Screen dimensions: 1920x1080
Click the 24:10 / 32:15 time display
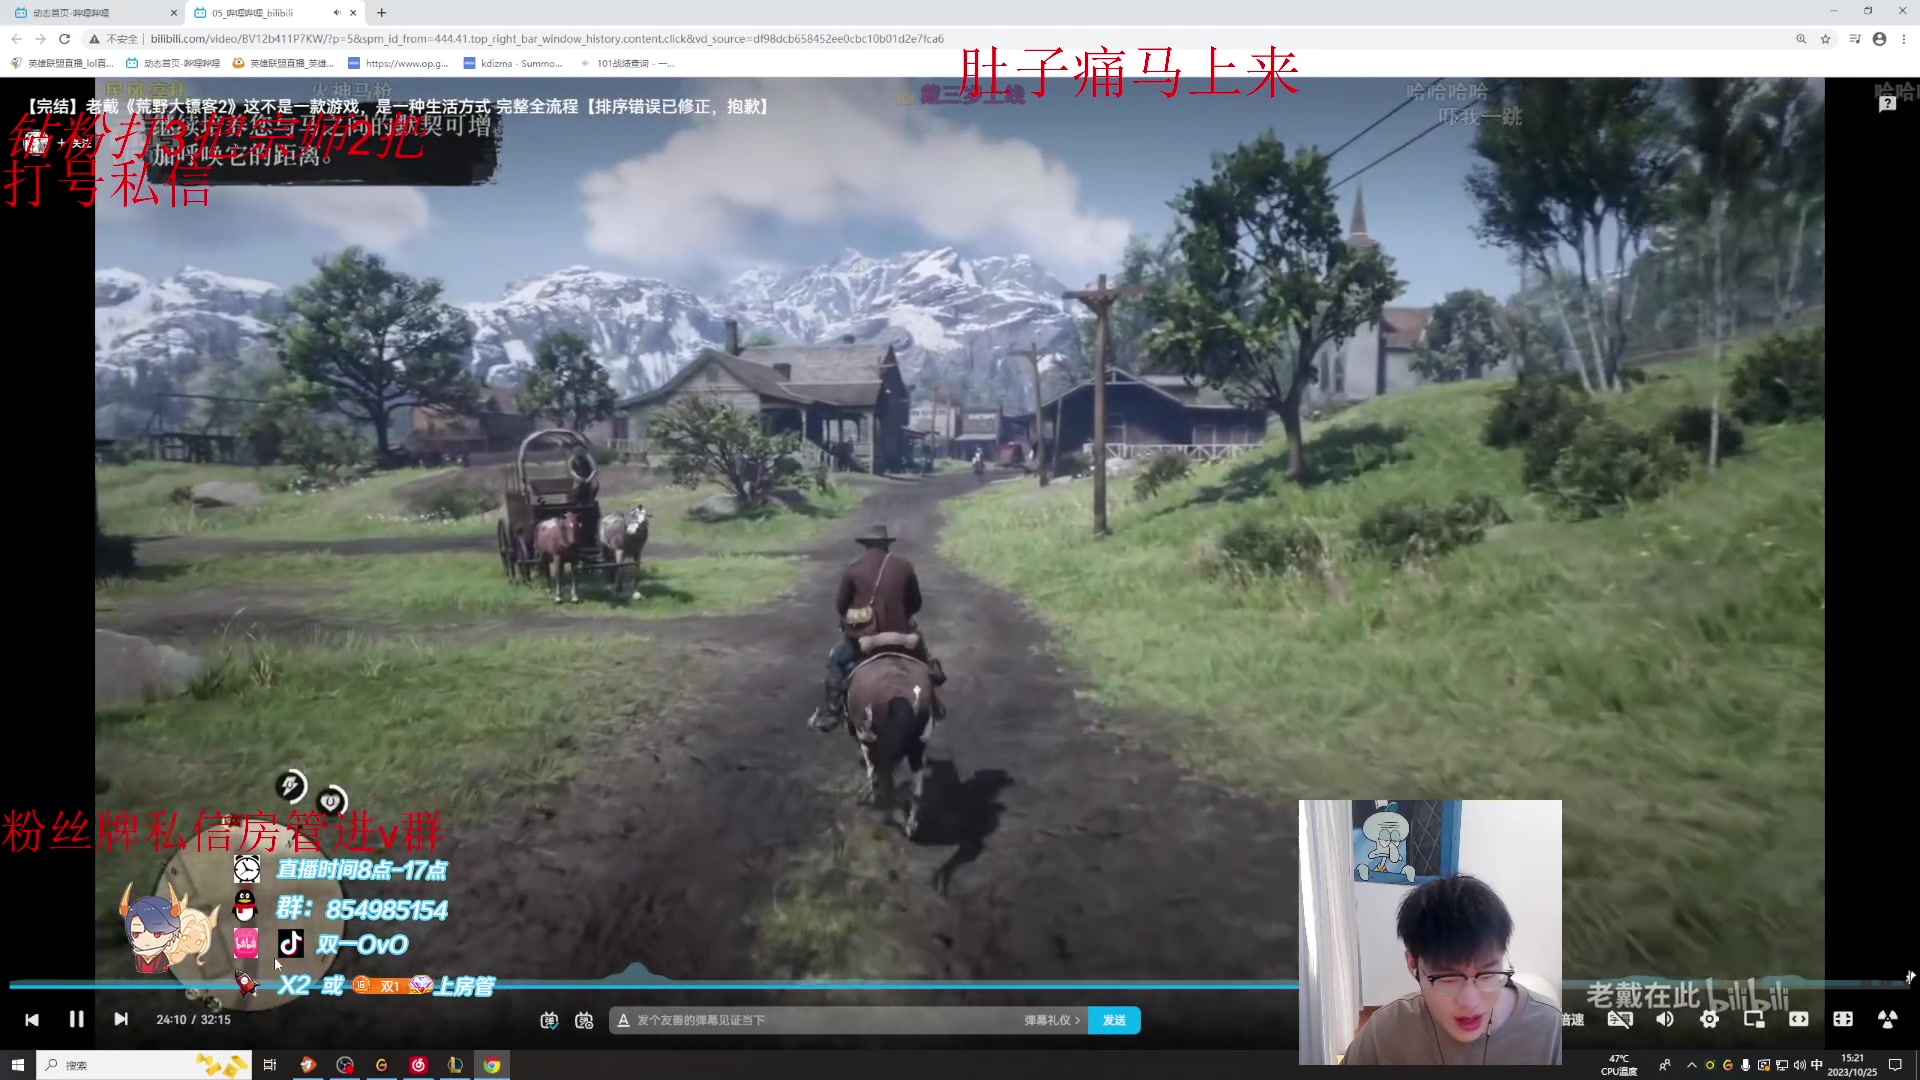tap(193, 1020)
